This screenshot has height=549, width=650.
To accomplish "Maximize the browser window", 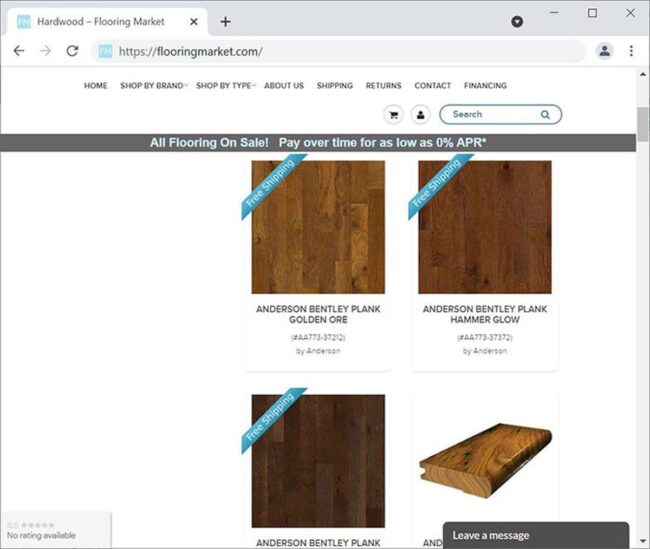I will [x=592, y=13].
